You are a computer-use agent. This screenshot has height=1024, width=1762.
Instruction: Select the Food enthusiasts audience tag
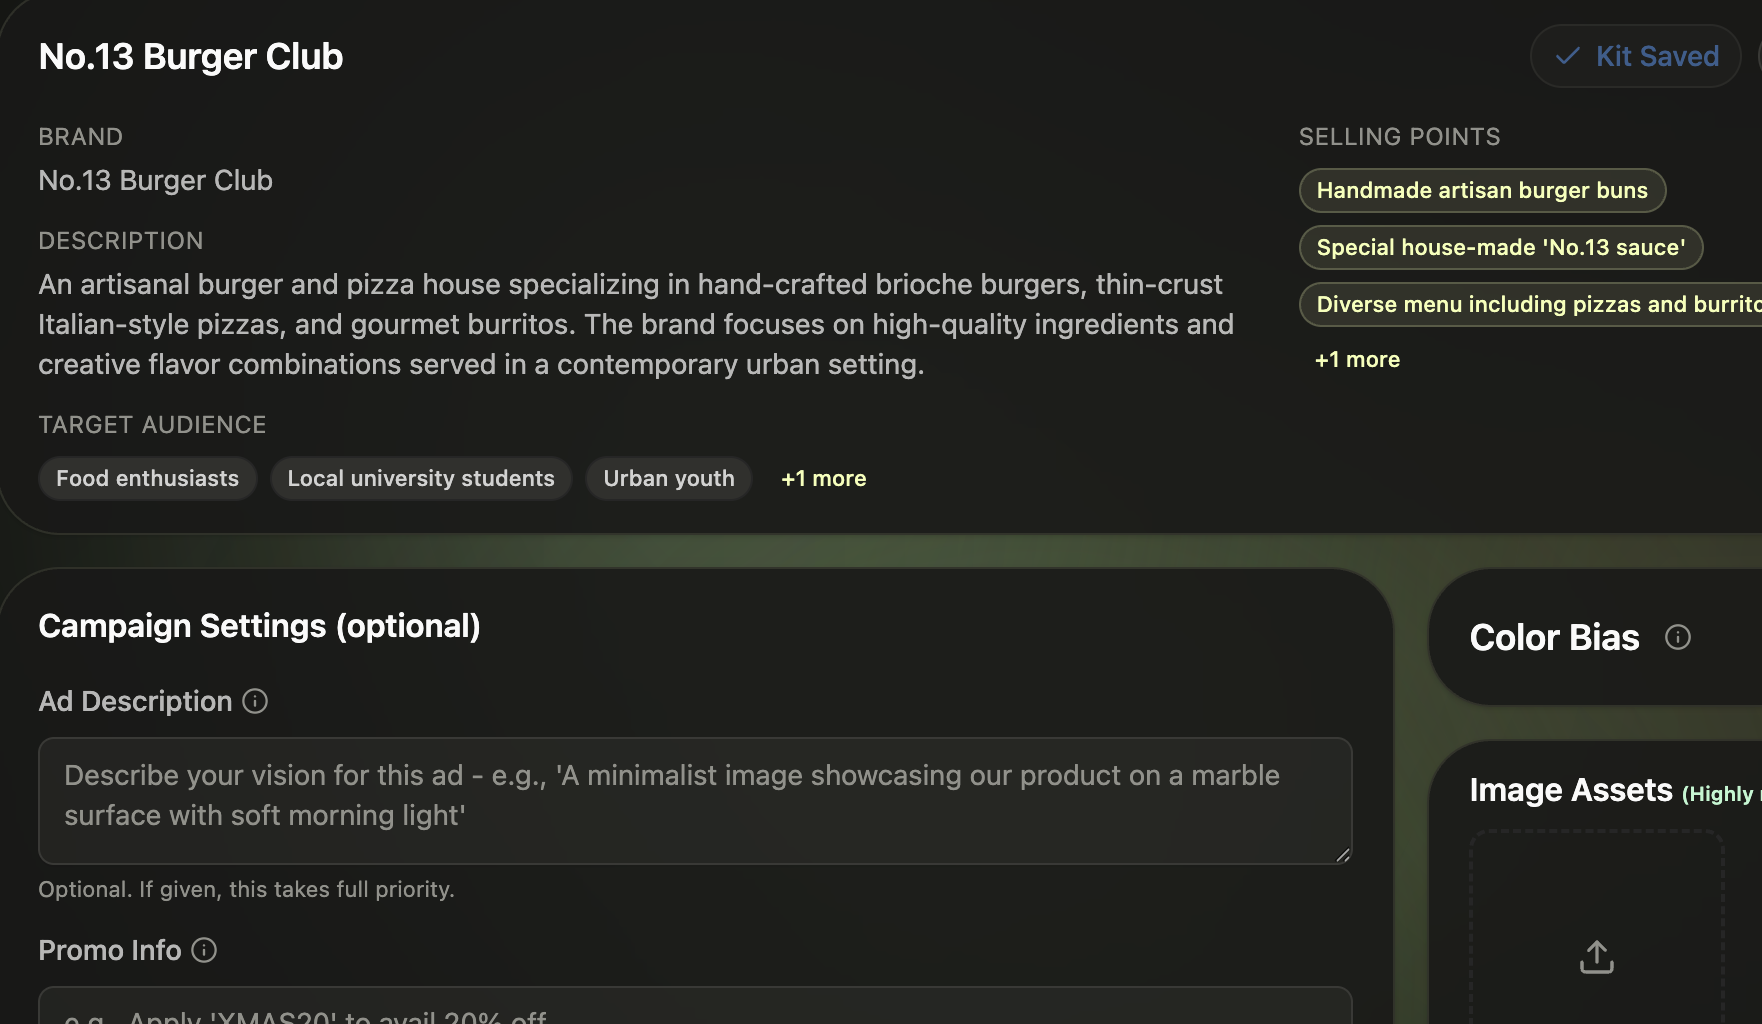(x=148, y=479)
